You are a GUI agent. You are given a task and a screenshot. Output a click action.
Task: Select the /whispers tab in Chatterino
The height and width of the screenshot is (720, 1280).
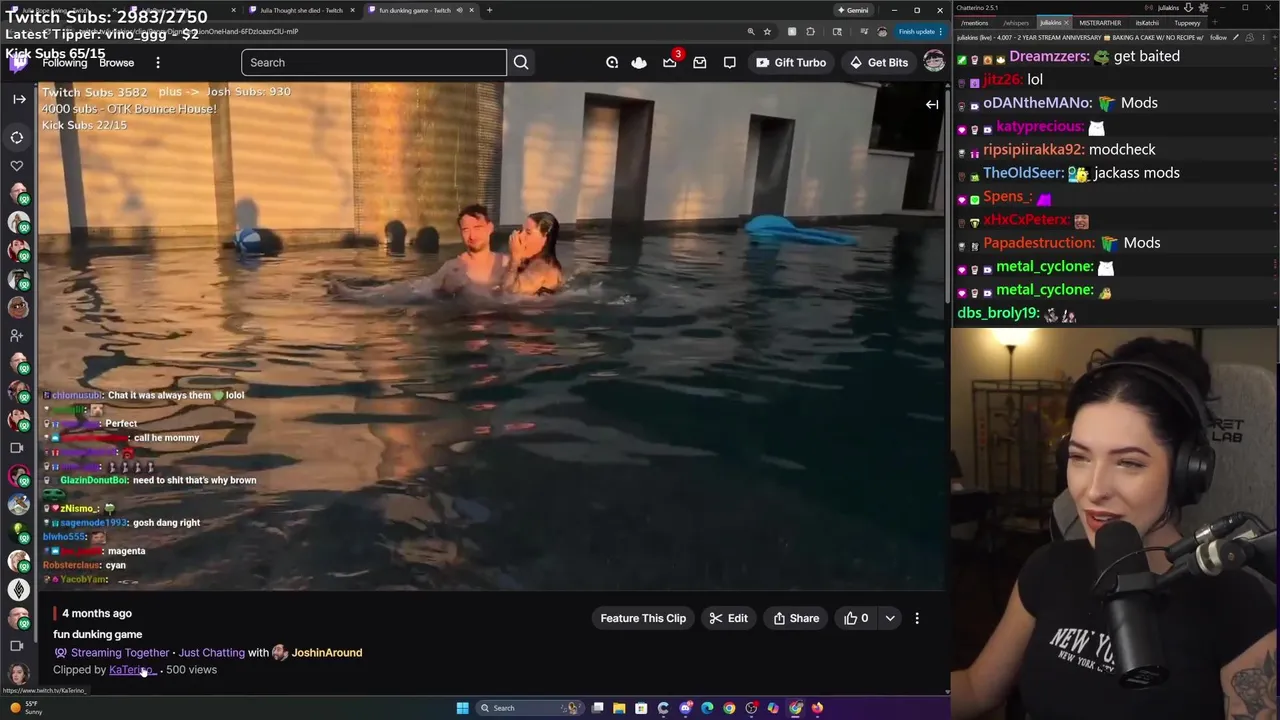(x=1016, y=22)
